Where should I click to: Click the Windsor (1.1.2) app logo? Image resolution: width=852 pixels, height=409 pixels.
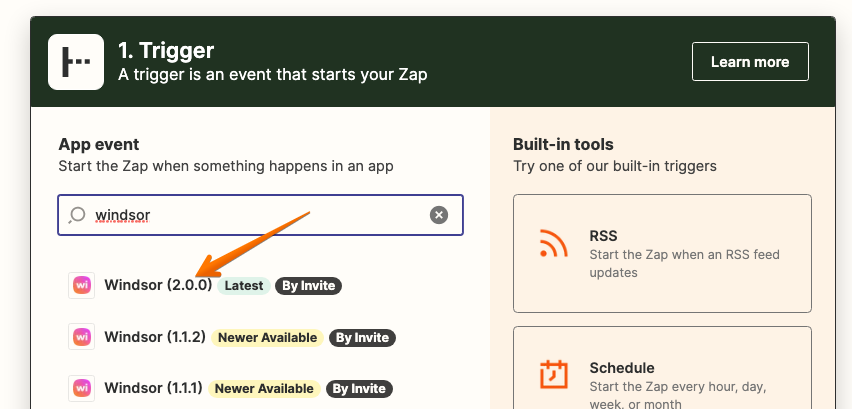click(x=82, y=337)
